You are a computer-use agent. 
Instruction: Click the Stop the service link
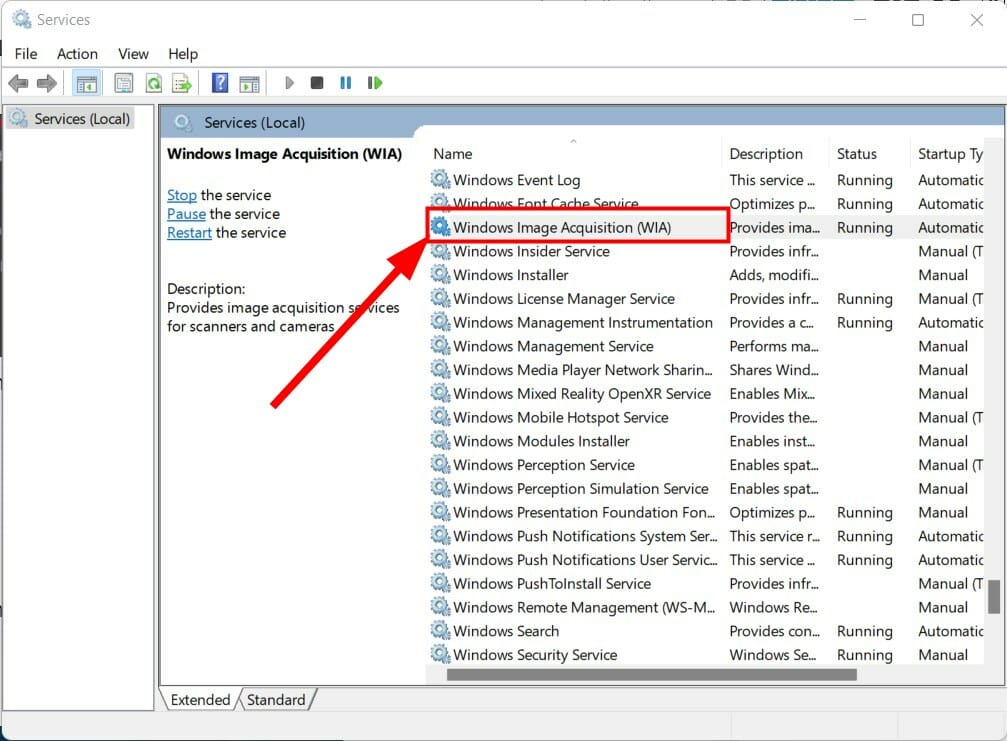click(181, 195)
